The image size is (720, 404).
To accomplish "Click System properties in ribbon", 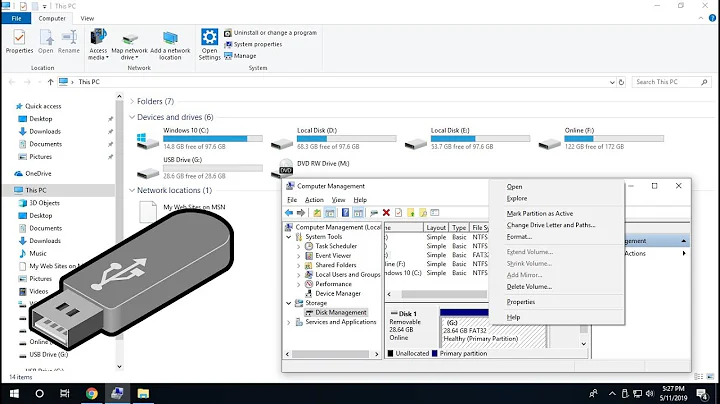I will [x=253, y=45].
